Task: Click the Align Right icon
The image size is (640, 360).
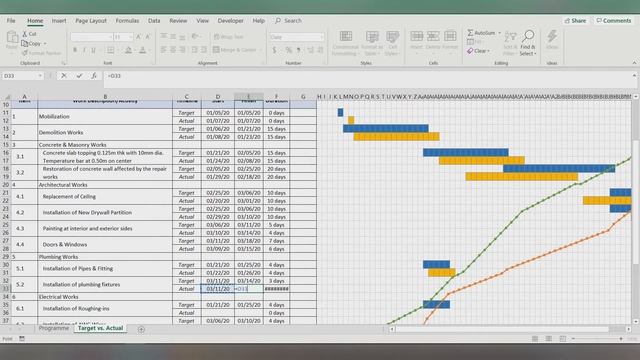Action: [x=182, y=50]
